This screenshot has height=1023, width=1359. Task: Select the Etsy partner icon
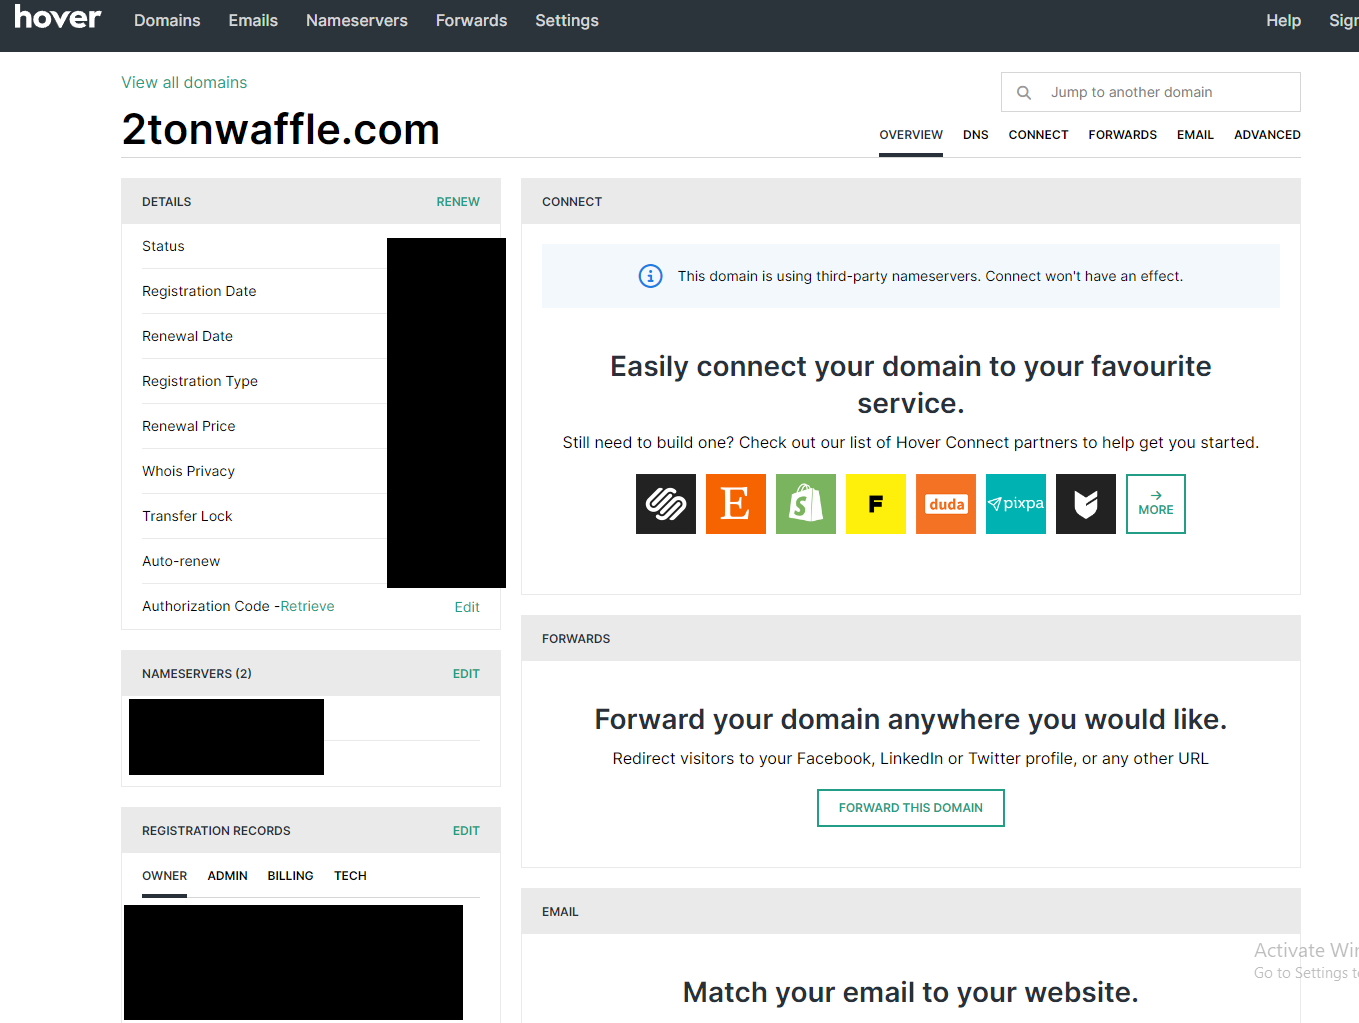click(x=735, y=504)
